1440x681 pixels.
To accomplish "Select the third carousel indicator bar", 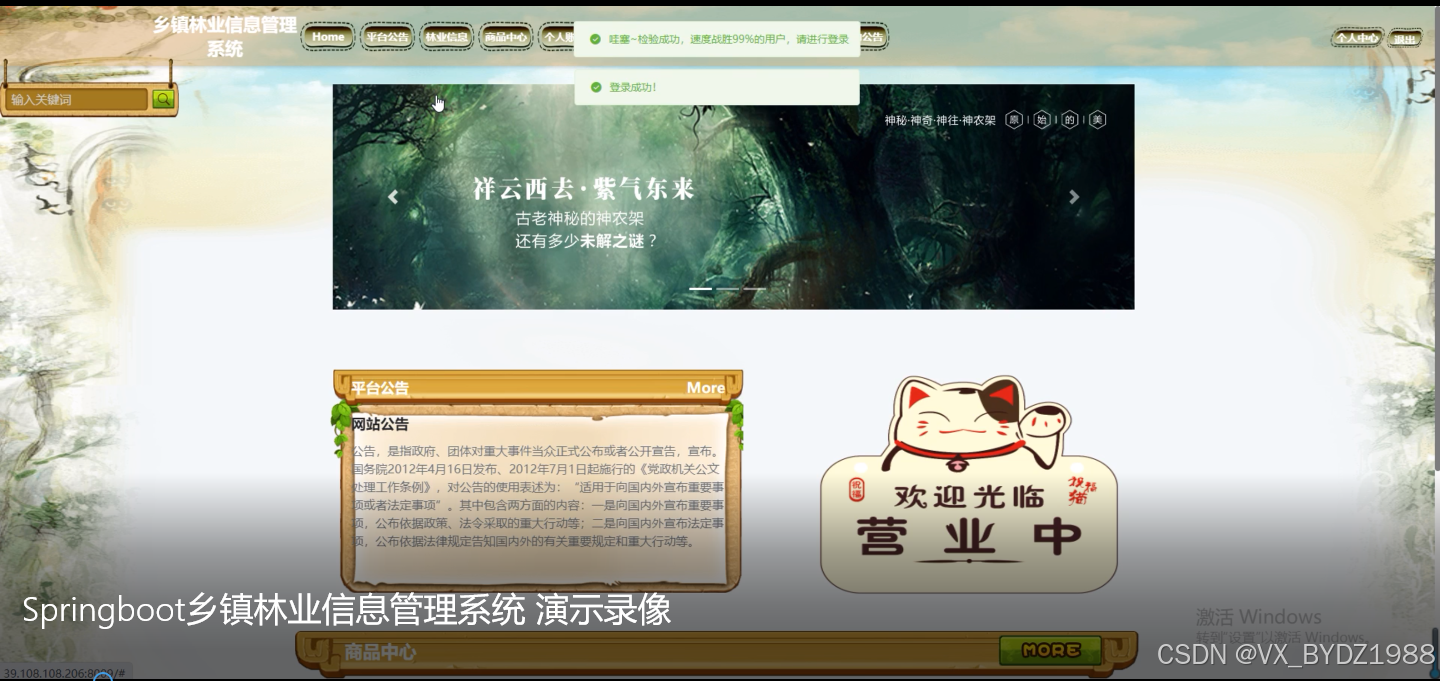I will pyautogui.click(x=754, y=289).
